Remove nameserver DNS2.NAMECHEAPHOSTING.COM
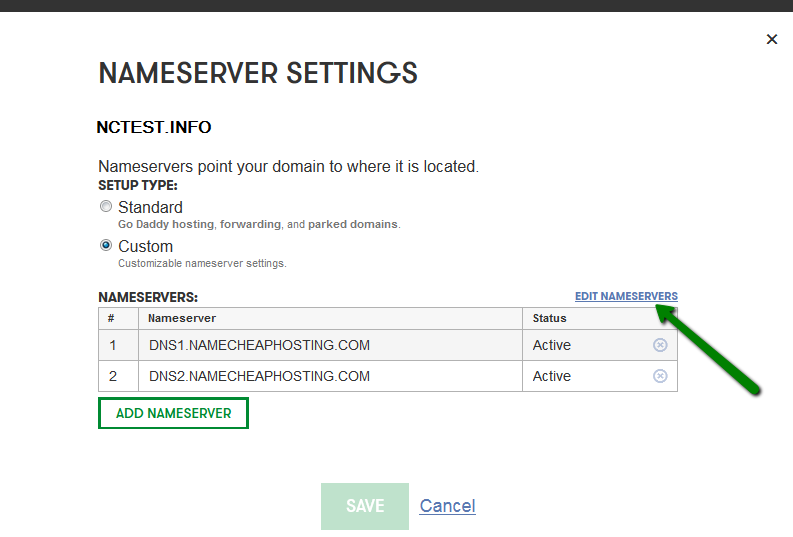The width and height of the screenshot is (793, 537). pyautogui.click(x=660, y=376)
